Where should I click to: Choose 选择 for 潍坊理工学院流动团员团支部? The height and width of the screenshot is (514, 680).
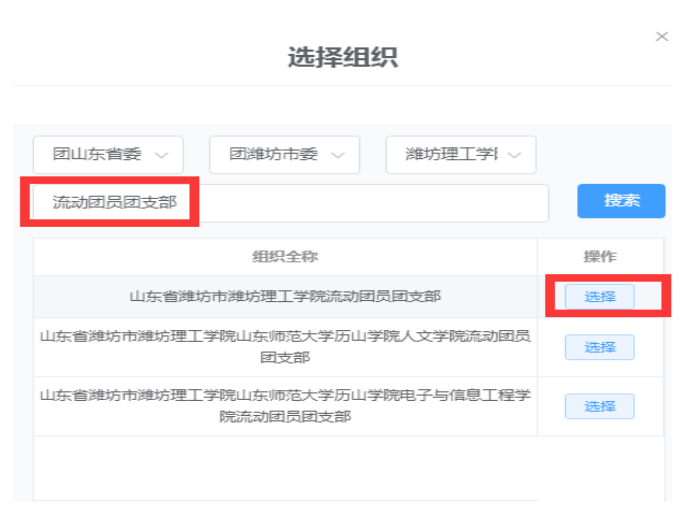coord(599,297)
